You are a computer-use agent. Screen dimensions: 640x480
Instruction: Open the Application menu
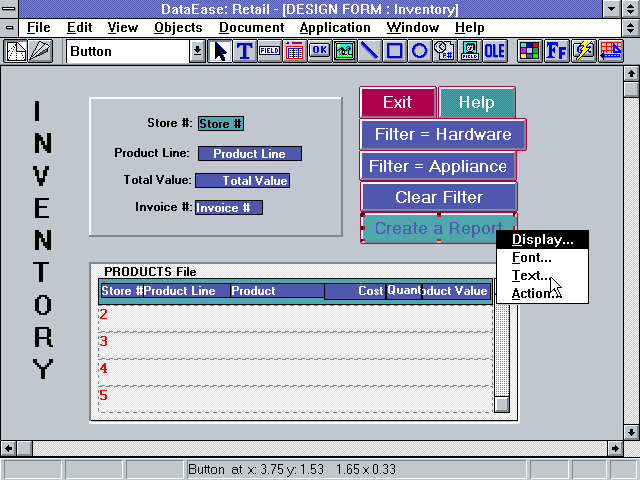coord(335,27)
